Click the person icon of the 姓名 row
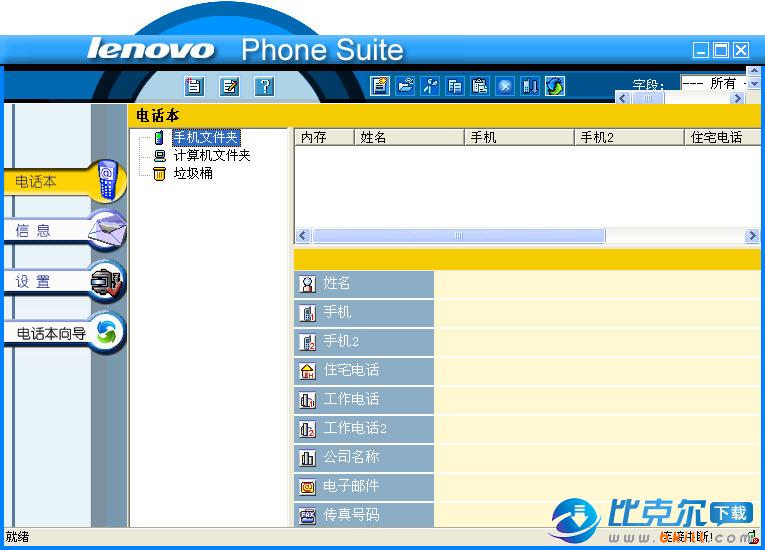Image resolution: width=765 pixels, height=550 pixels. tap(307, 285)
